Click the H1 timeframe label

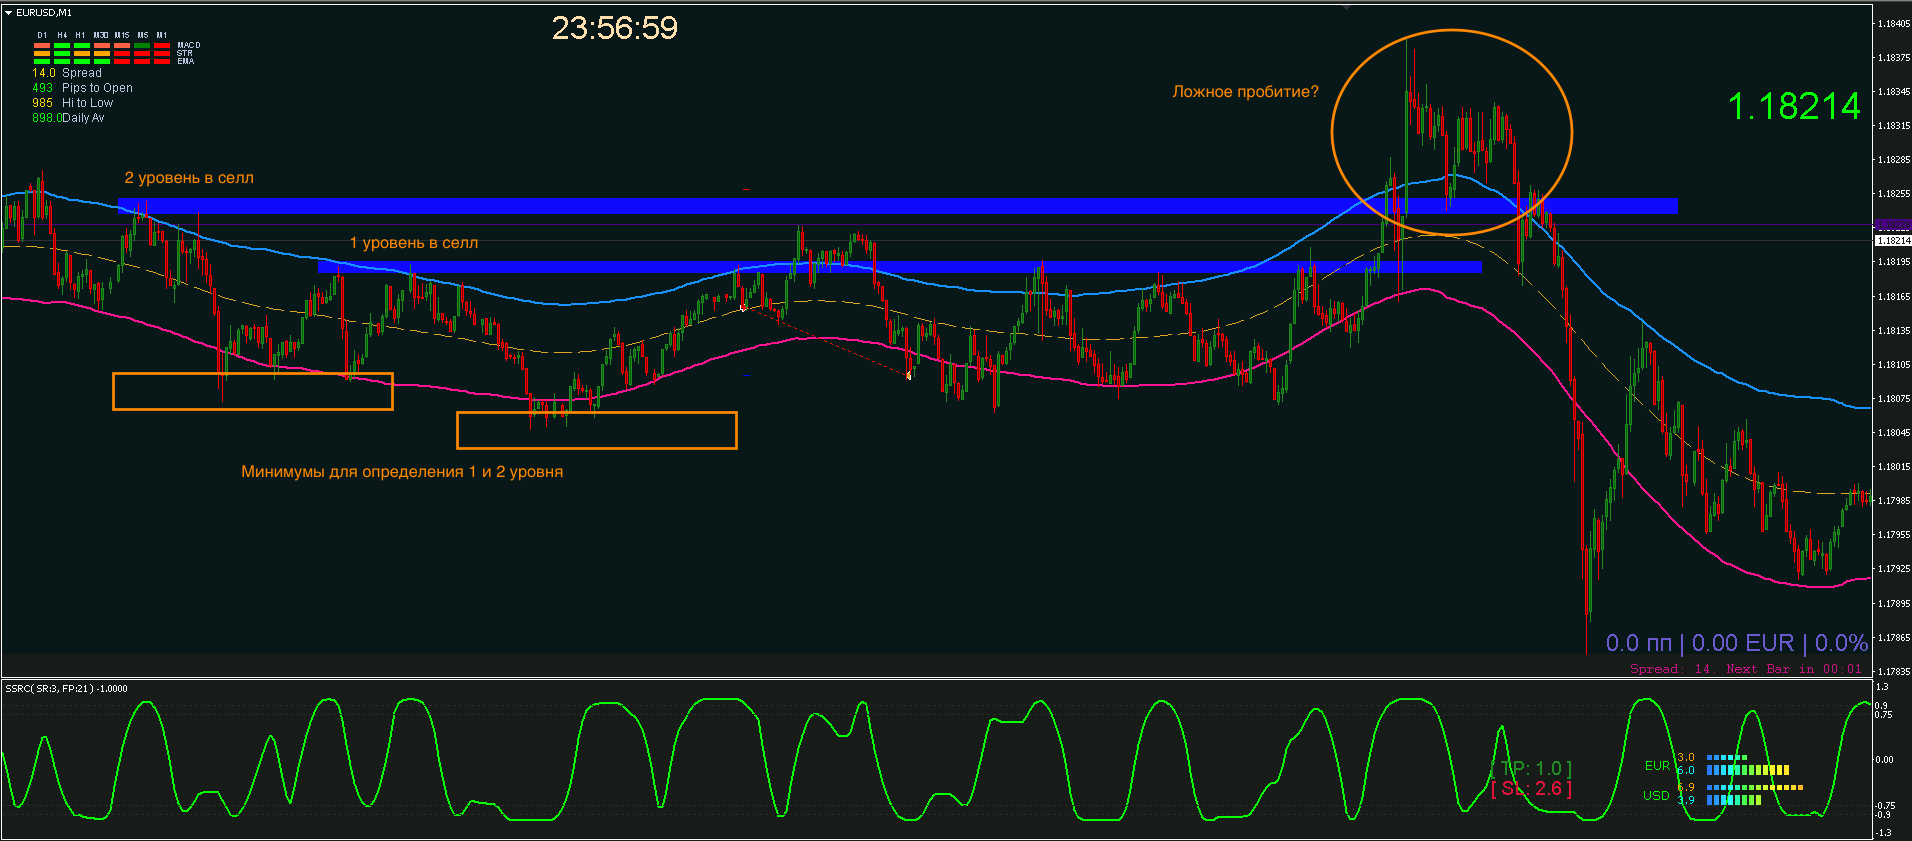[x=80, y=35]
